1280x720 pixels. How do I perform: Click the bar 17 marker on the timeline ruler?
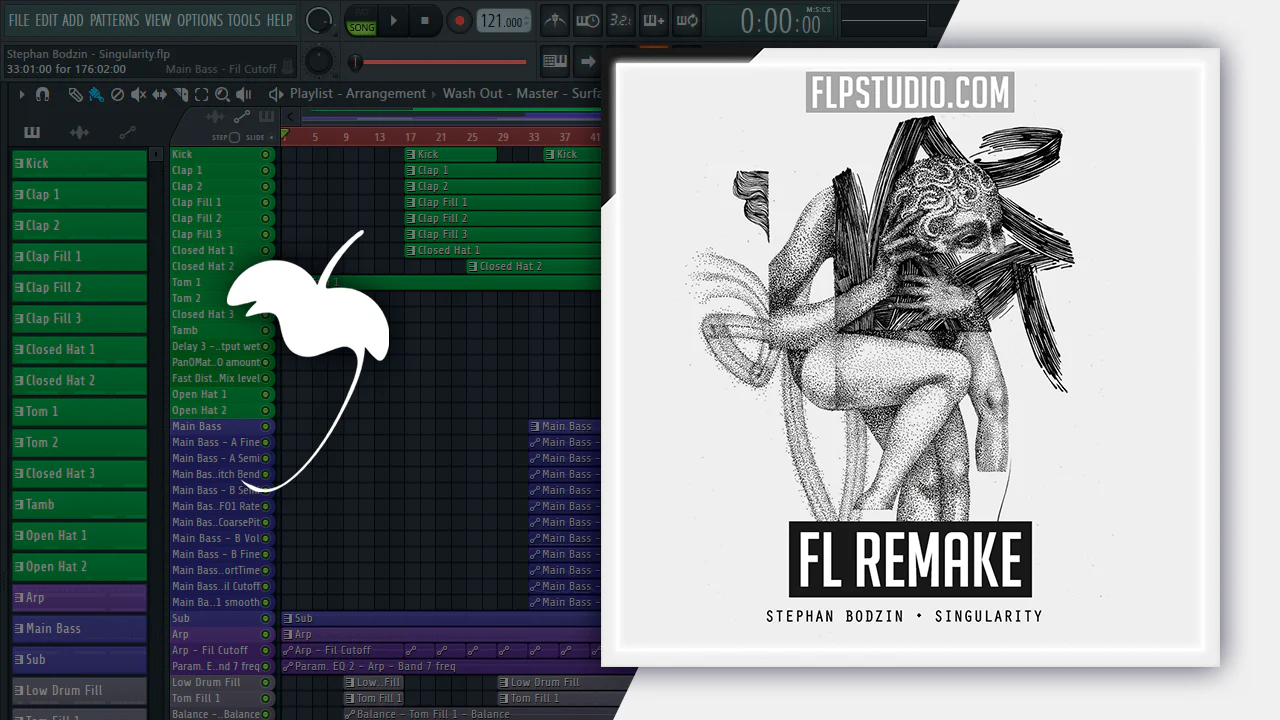tap(410, 137)
